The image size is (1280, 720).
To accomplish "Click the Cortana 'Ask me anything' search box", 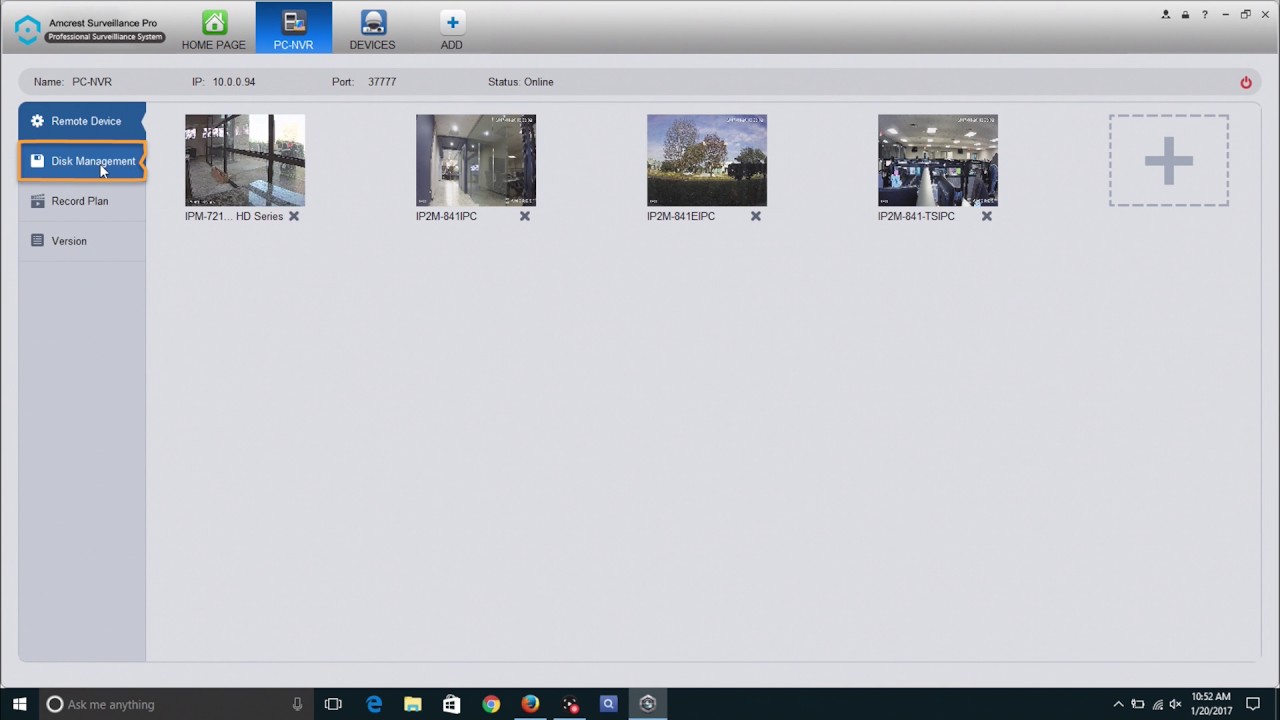I will click(175, 704).
